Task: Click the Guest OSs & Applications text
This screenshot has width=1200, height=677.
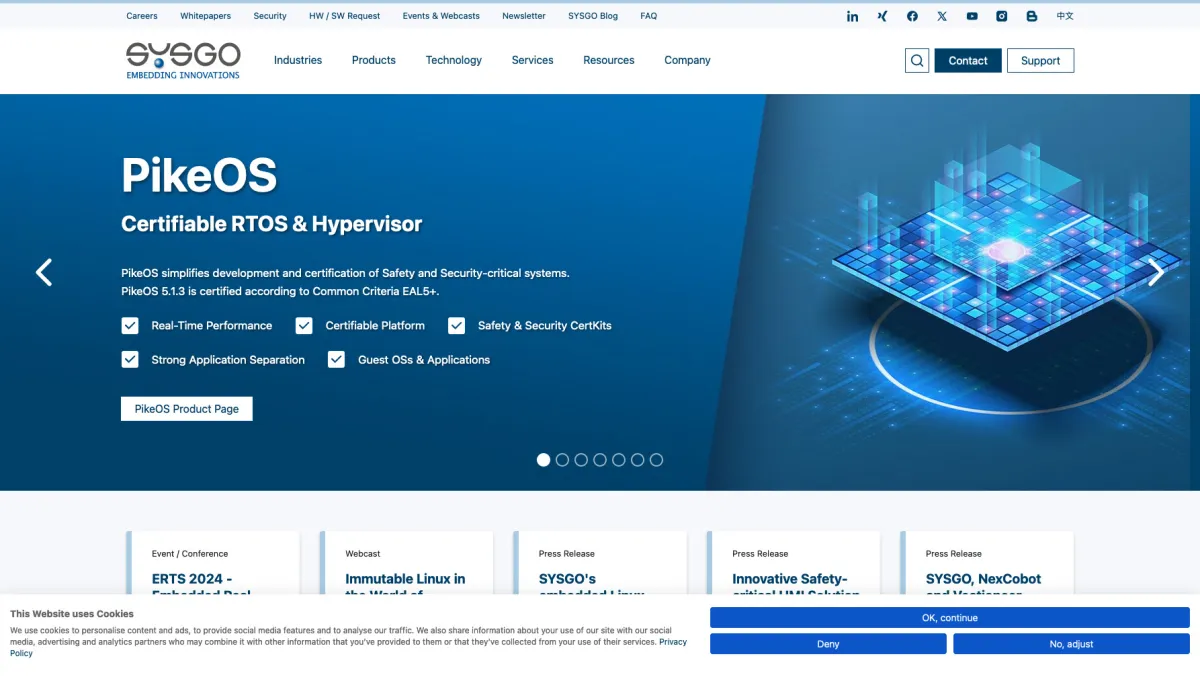Action: click(x=424, y=360)
